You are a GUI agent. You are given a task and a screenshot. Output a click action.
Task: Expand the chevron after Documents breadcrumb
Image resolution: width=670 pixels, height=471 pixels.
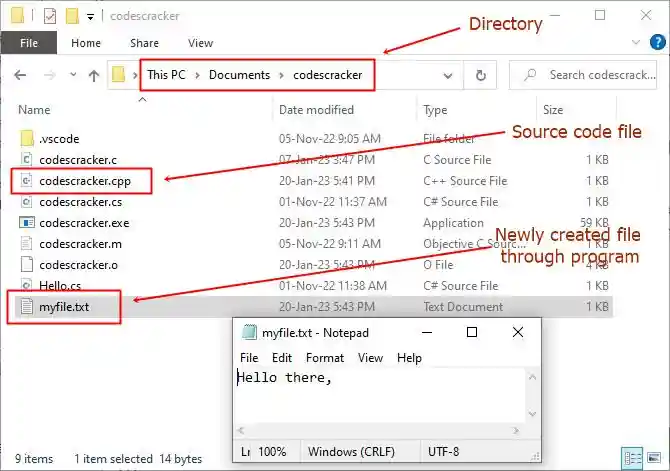[281, 75]
